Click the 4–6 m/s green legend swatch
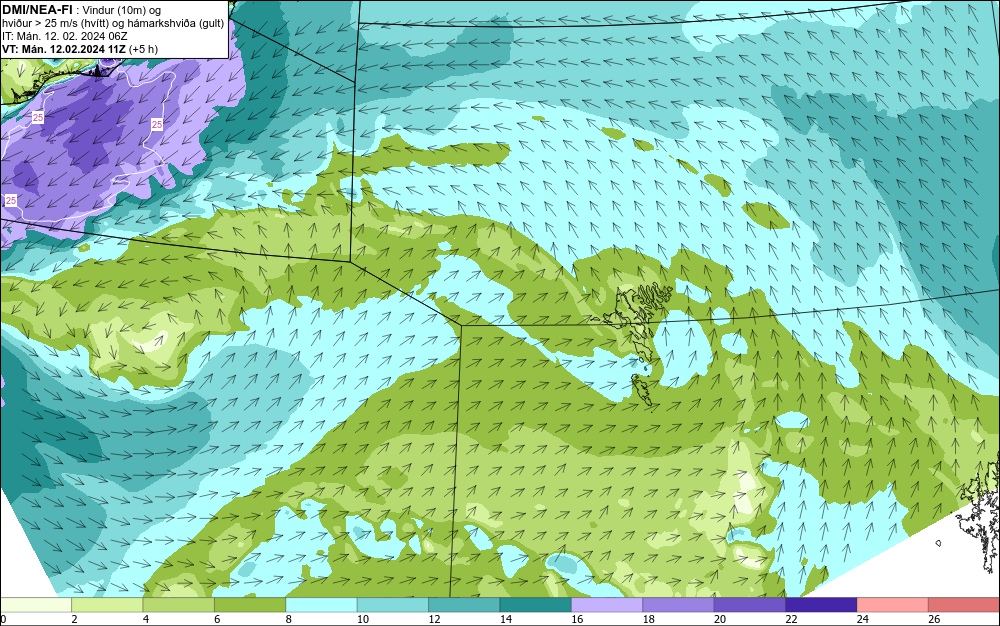The height and width of the screenshot is (626, 1000). [x=179, y=605]
